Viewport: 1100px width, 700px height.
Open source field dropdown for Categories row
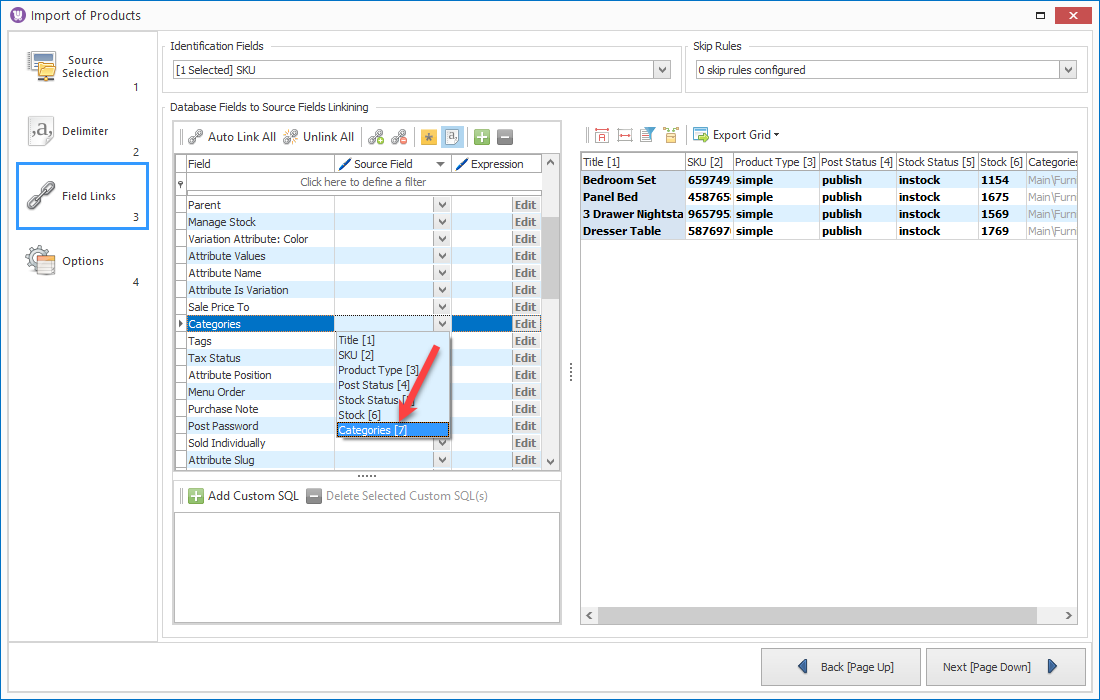pyautogui.click(x=442, y=324)
